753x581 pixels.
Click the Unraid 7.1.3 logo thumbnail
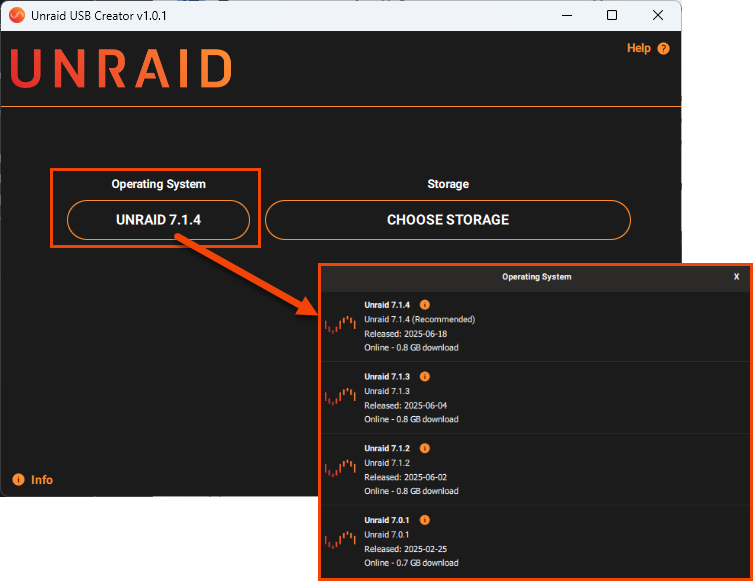point(341,397)
